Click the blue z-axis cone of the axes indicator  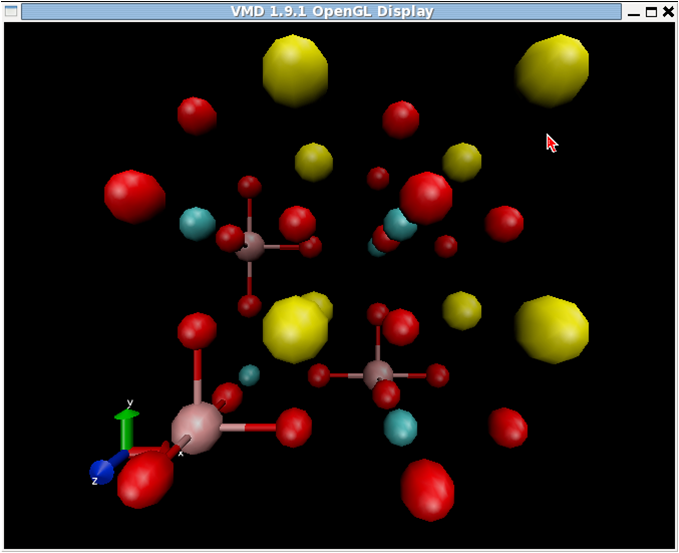pyautogui.click(x=102, y=472)
